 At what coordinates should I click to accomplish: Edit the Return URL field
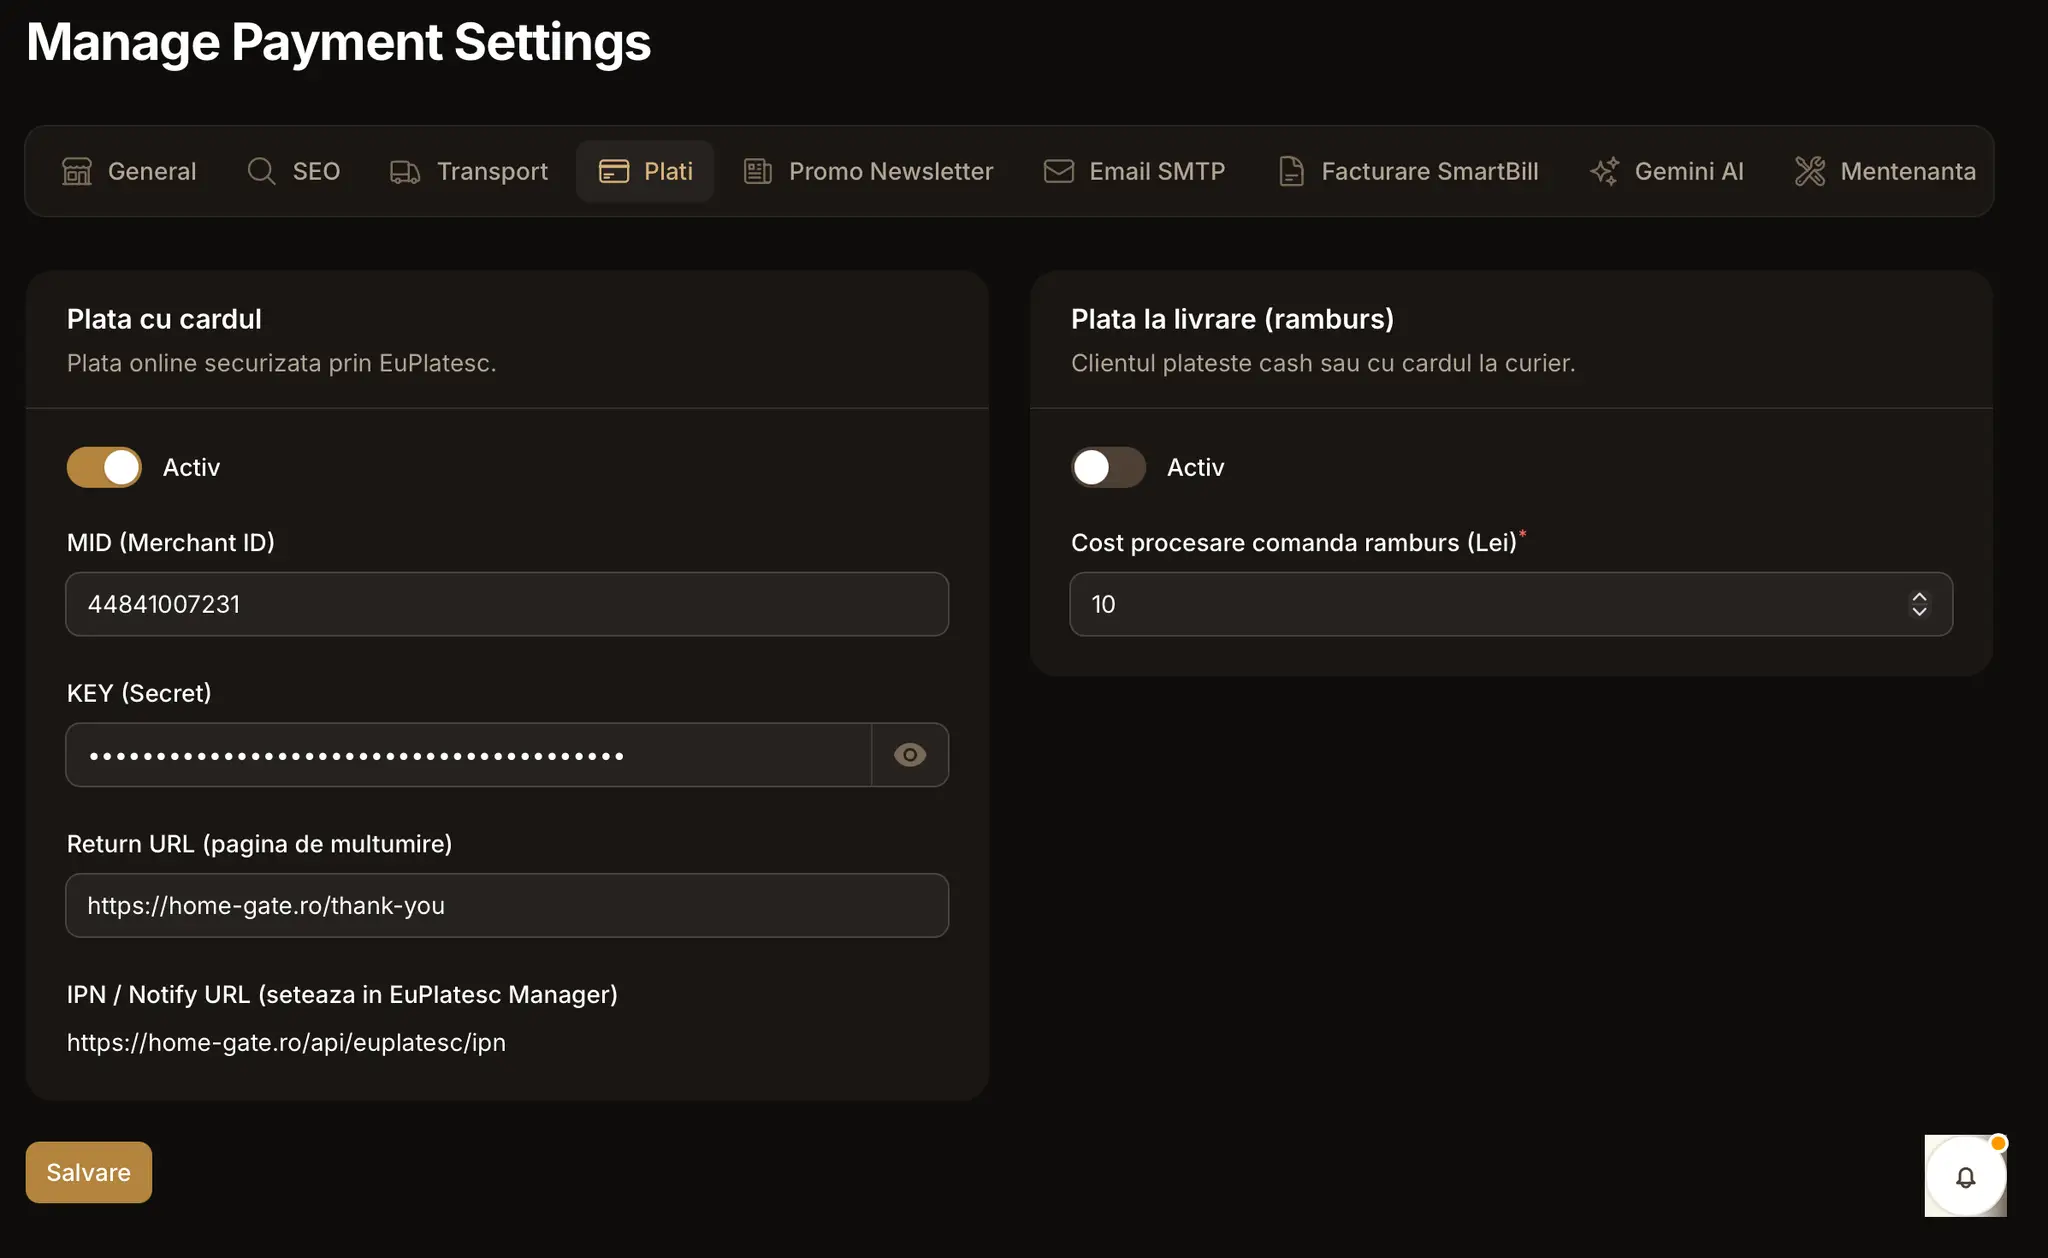tap(507, 905)
